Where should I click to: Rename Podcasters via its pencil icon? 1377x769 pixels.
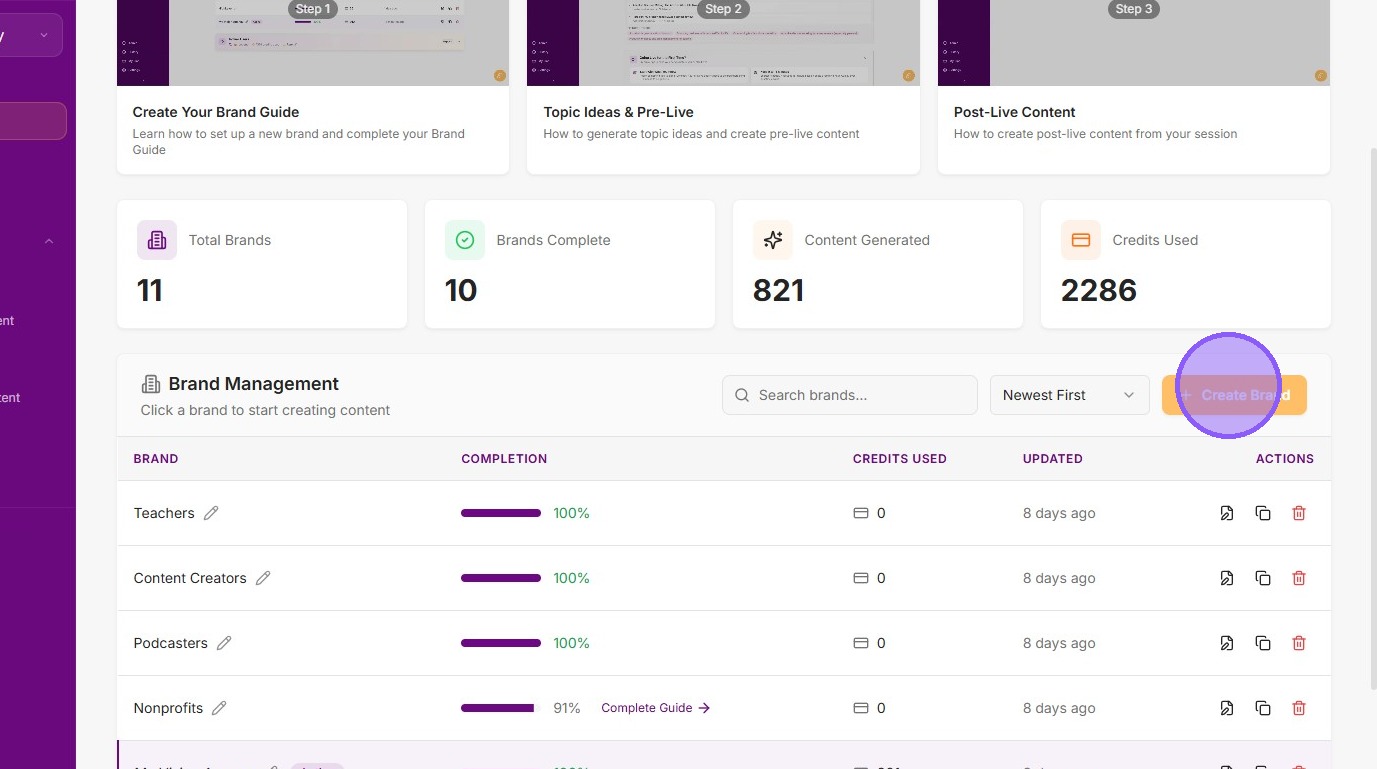(x=224, y=643)
